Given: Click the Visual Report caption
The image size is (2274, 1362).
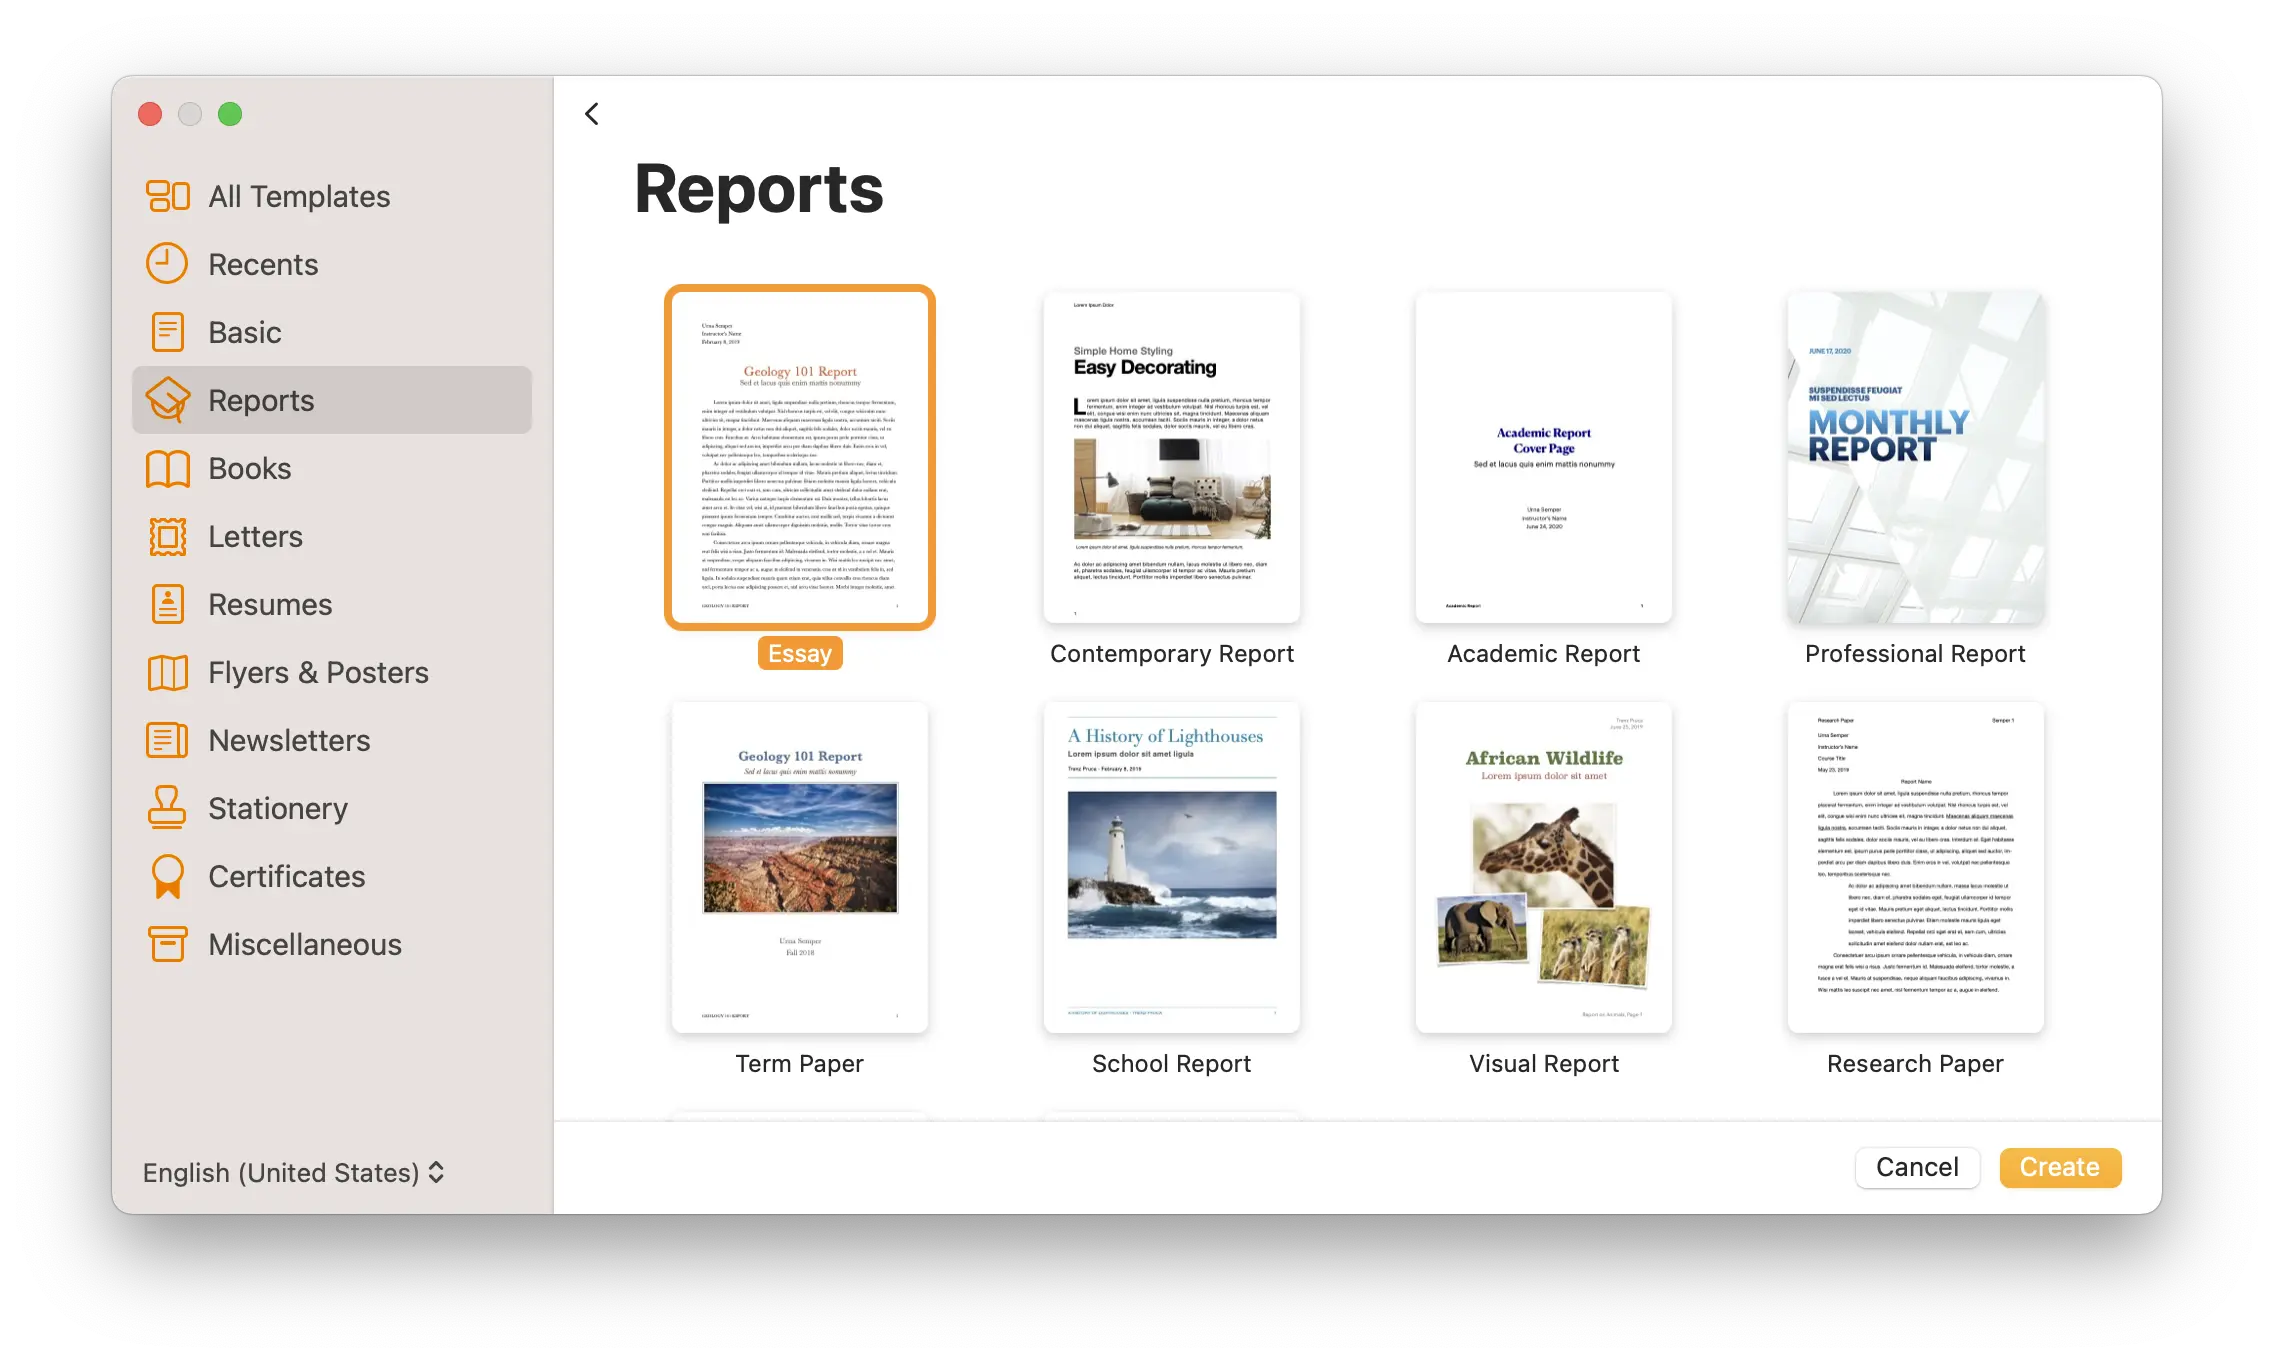Looking at the screenshot, I should click(x=1544, y=1063).
